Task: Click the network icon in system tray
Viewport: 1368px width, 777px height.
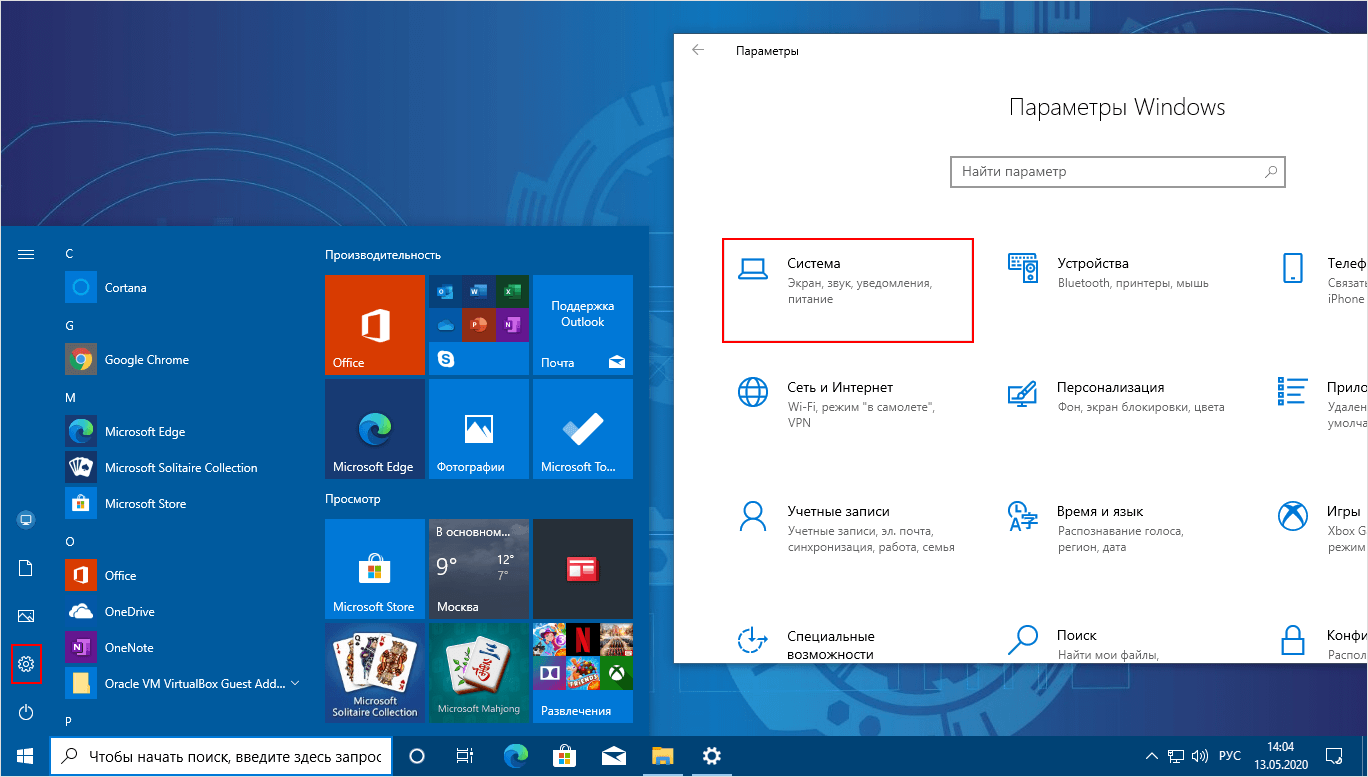Action: click(x=1176, y=756)
